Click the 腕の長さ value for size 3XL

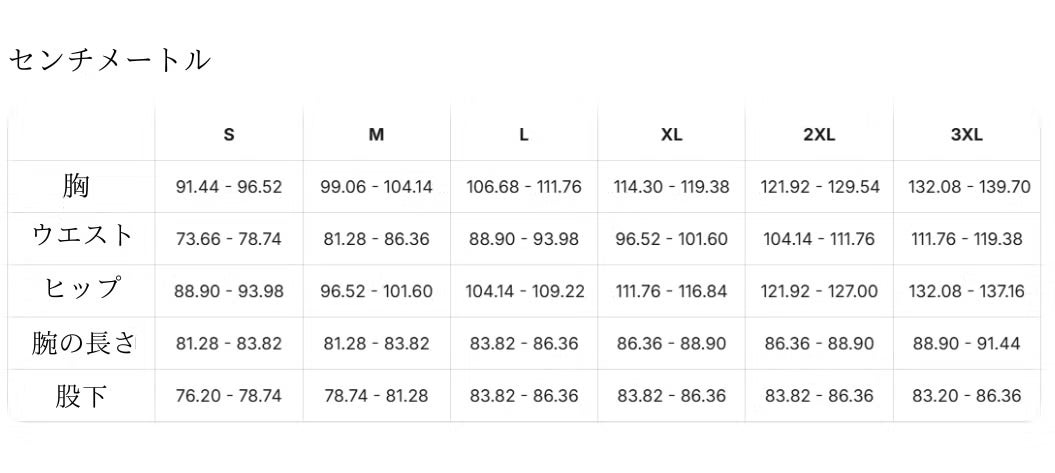[967, 343]
